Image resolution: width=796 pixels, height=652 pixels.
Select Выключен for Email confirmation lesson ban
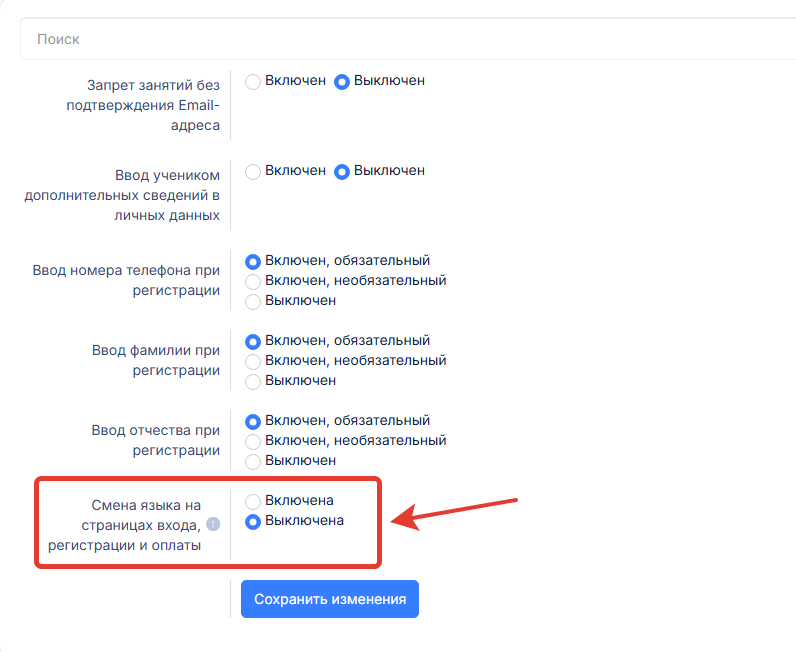coord(342,81)
